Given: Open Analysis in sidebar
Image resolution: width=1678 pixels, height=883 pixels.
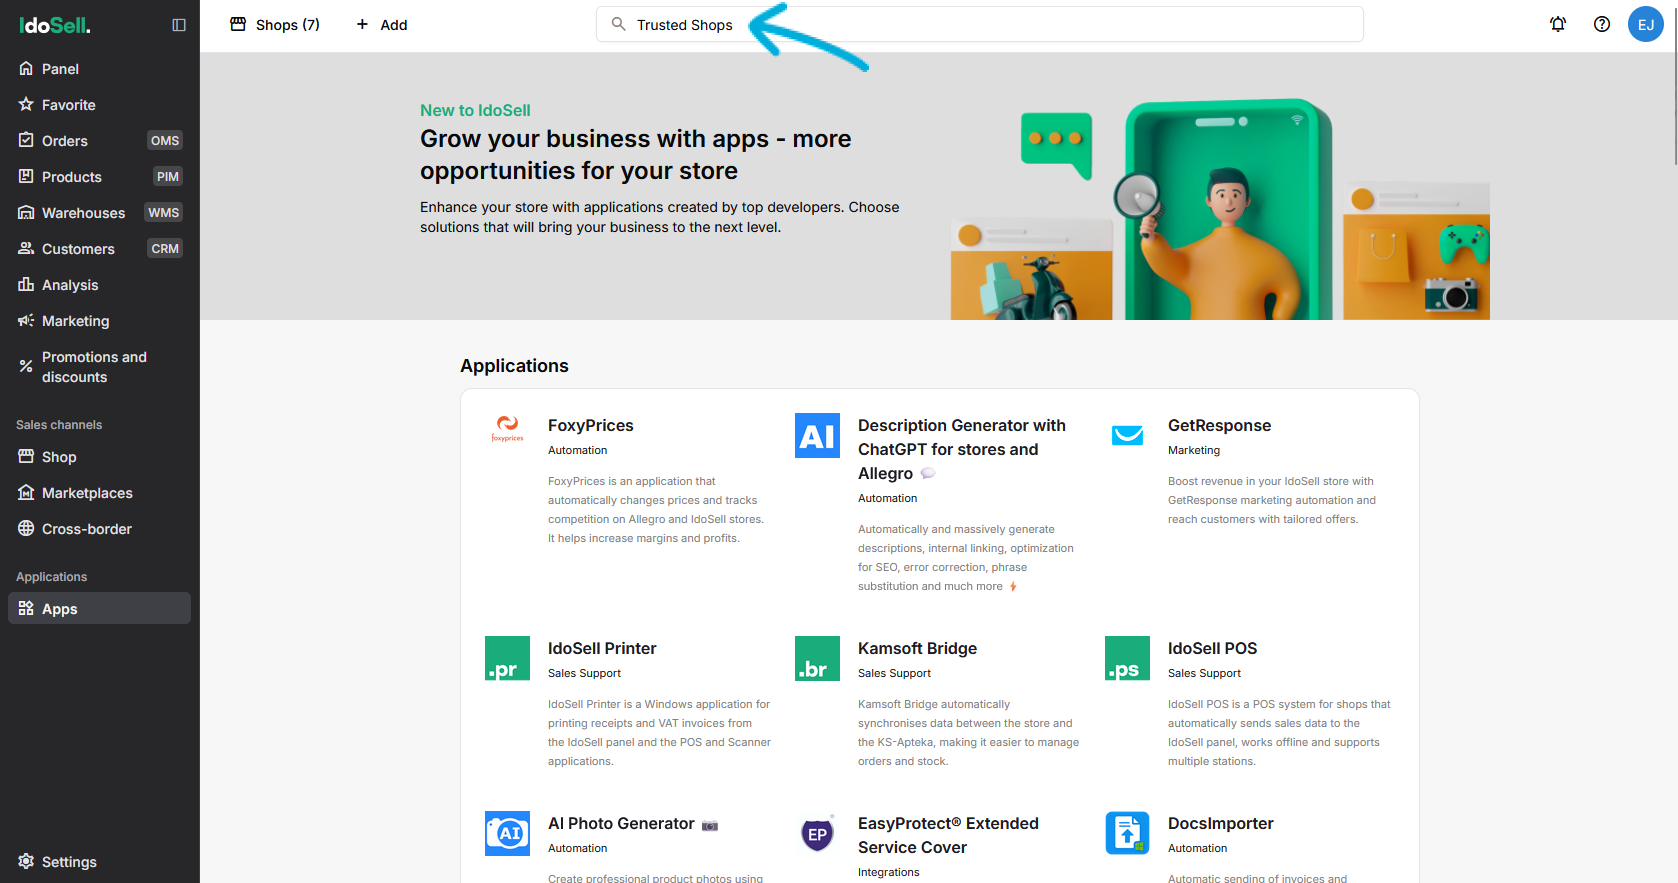Looking at the screenshot, I should click(99, 284).
